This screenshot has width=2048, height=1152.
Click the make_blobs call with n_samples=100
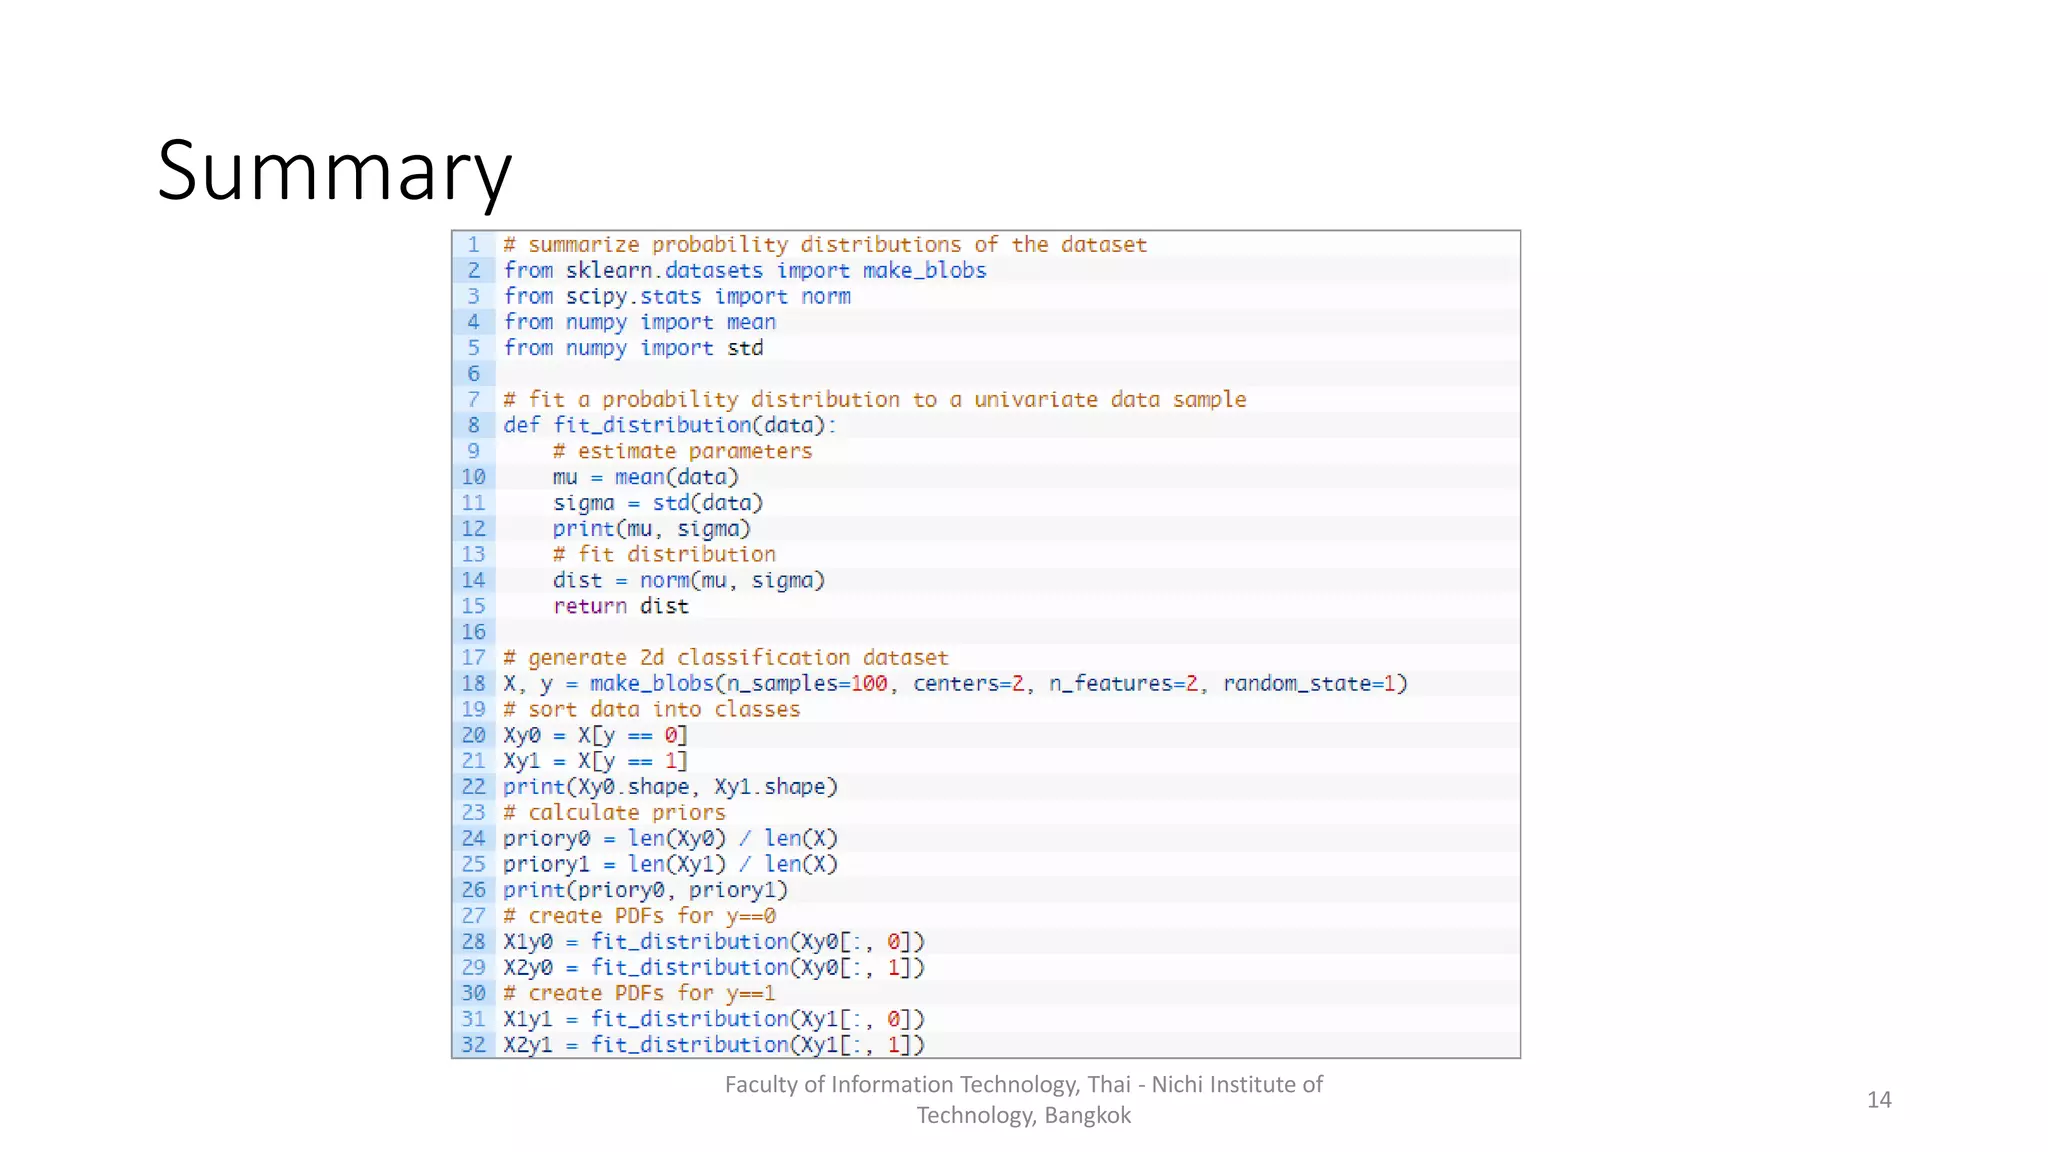click(955, 684)
